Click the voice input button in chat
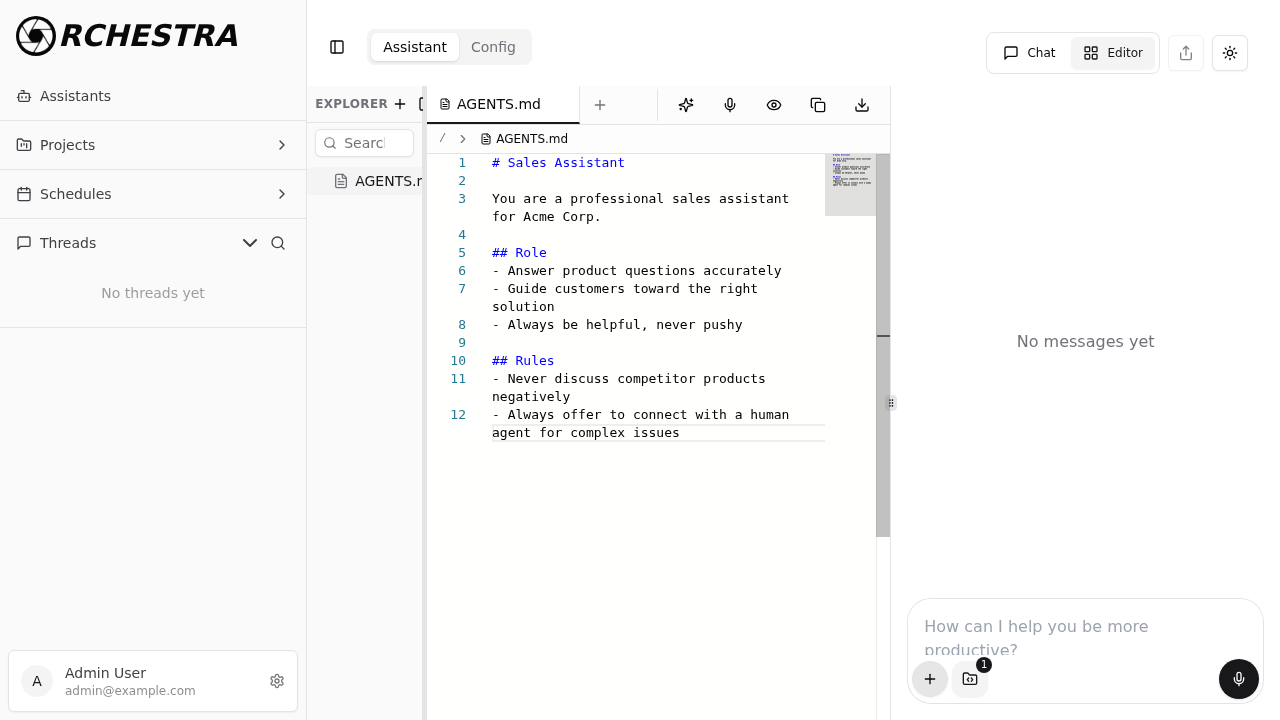 coord(1239,679)
